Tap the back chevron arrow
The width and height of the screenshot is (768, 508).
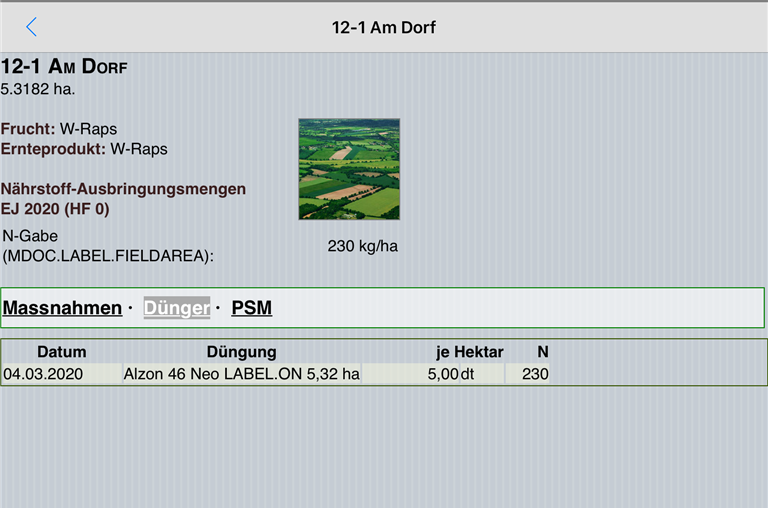(31, 27)
